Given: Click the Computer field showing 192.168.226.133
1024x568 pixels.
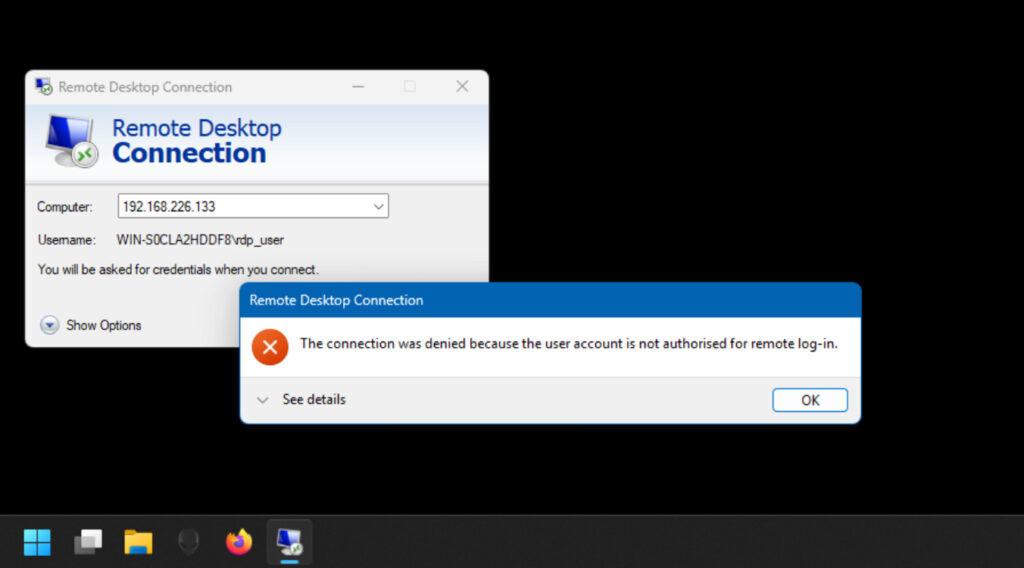Looking at the screenshot, I should 243,207.
